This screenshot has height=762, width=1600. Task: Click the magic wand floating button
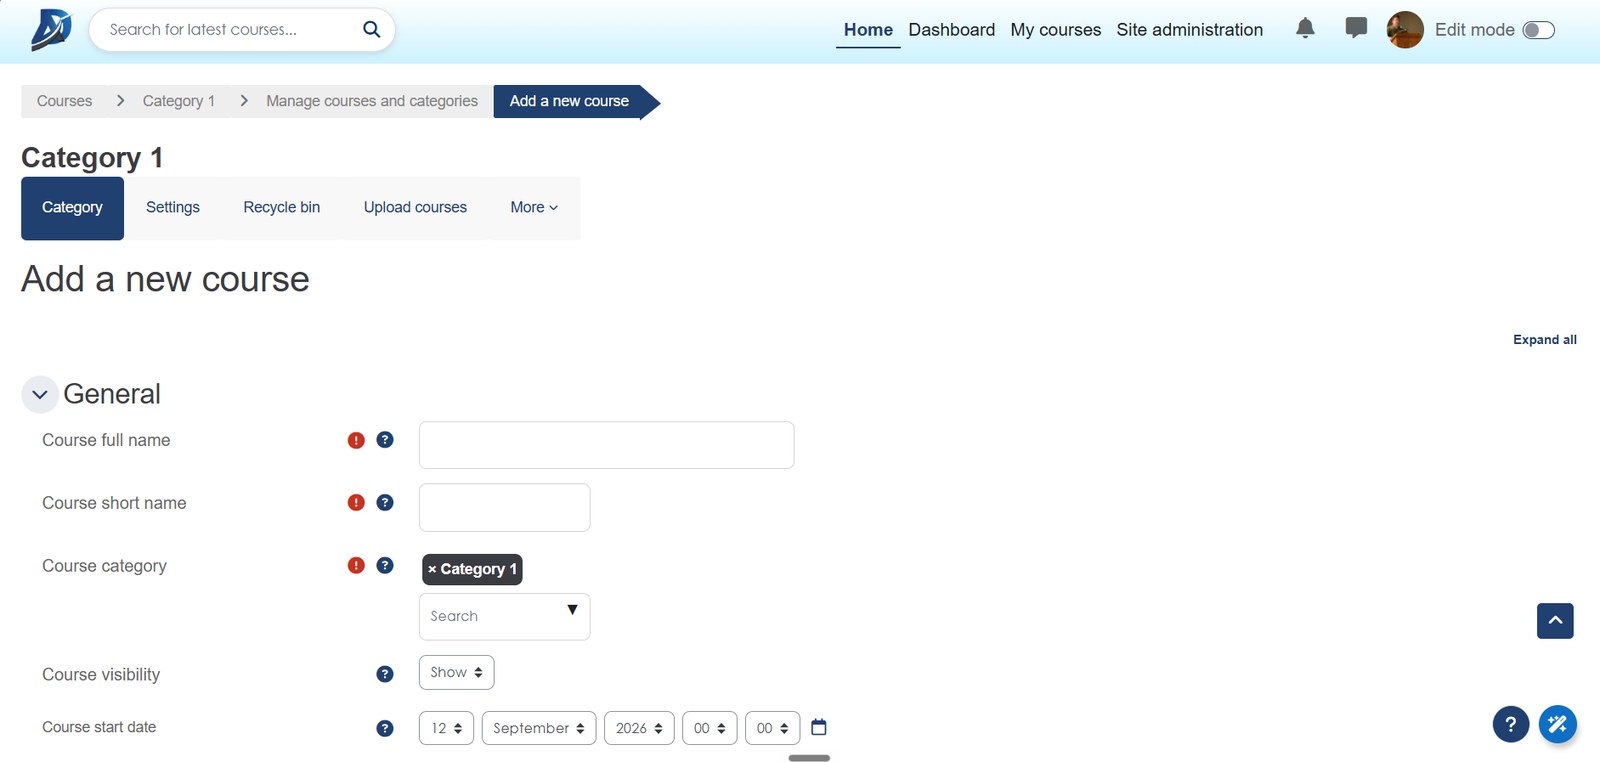coord(1558,724)
